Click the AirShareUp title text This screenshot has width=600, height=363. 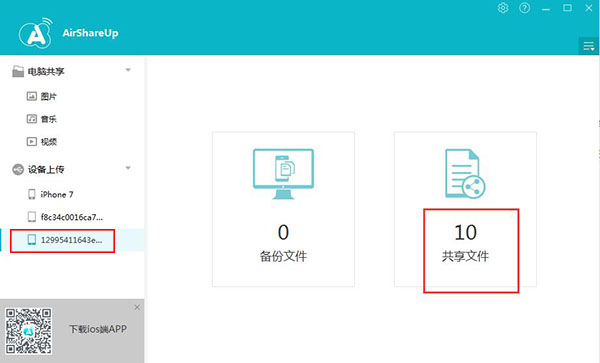90,33
